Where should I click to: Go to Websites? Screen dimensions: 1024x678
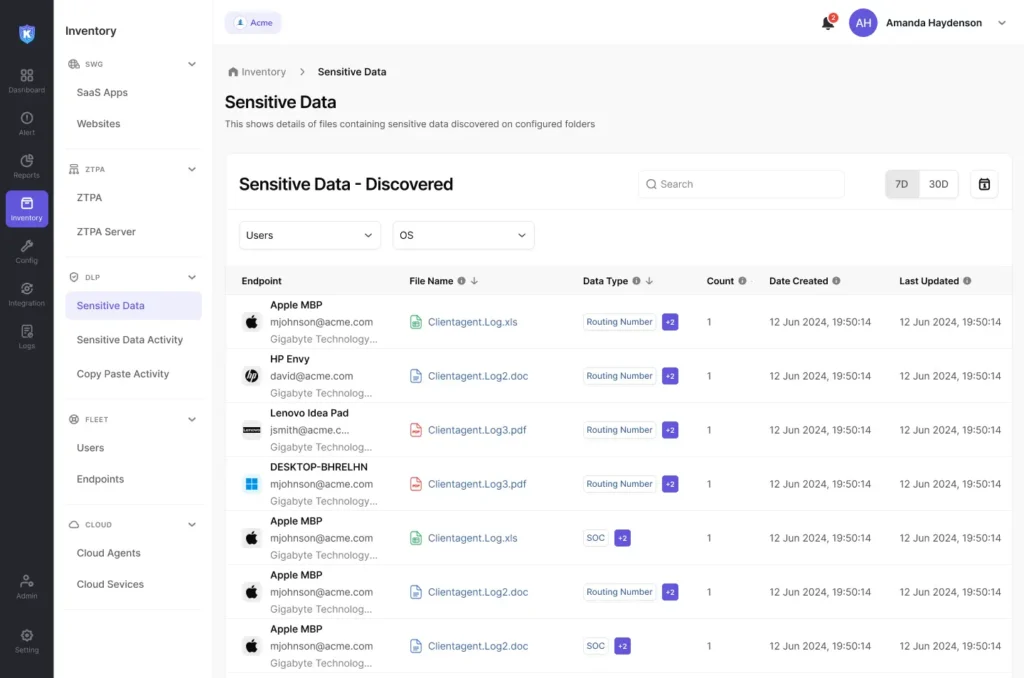point(99,123)
